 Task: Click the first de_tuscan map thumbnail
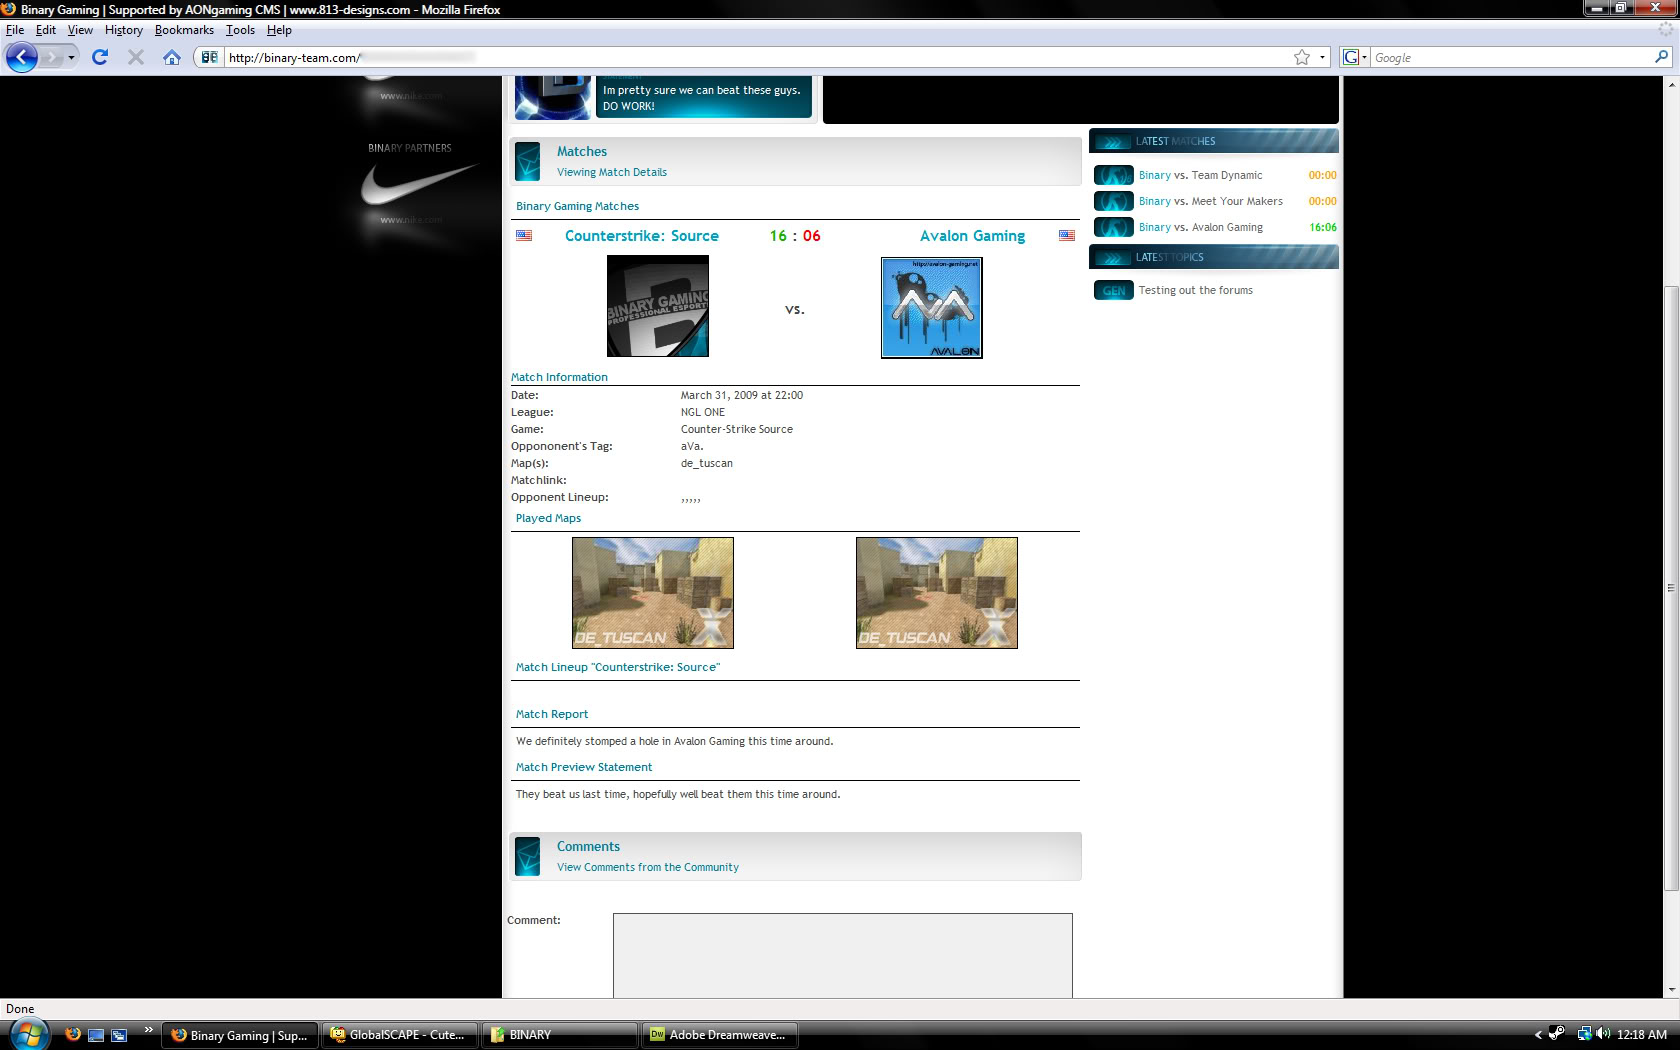click(653, 593)
